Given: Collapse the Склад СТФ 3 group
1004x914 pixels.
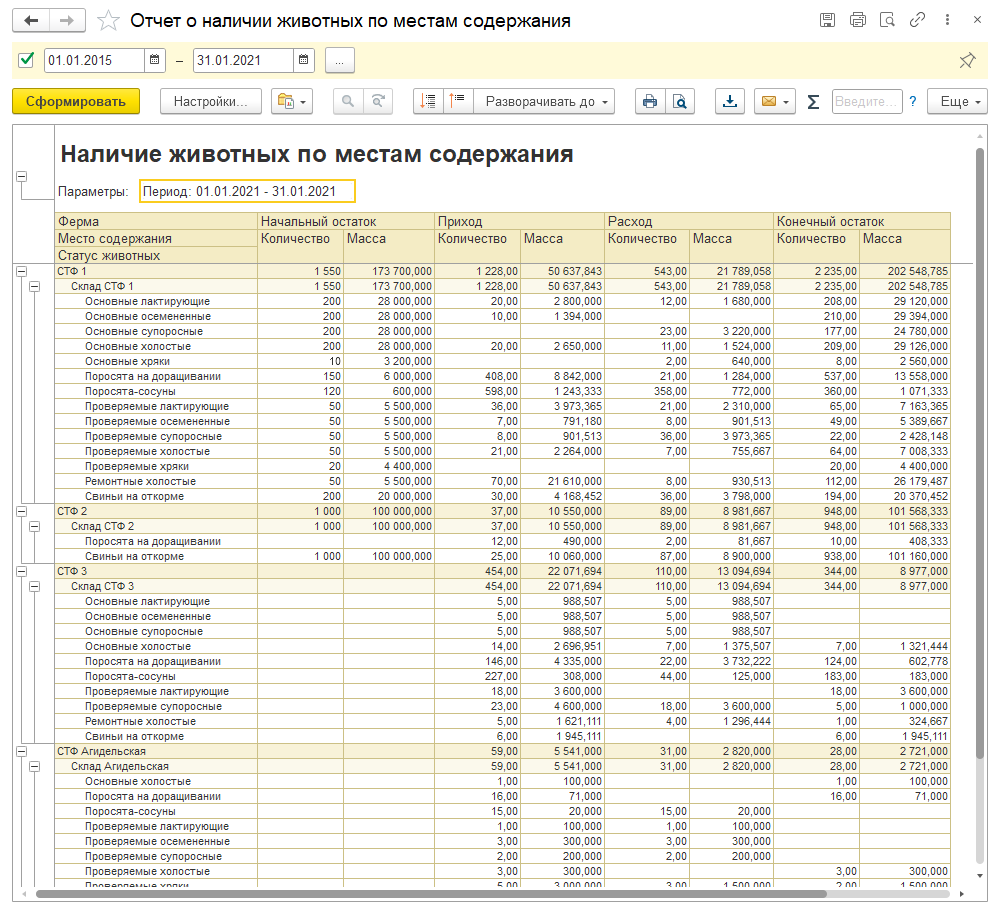Looking at the screenshot, I should (35, 586).
